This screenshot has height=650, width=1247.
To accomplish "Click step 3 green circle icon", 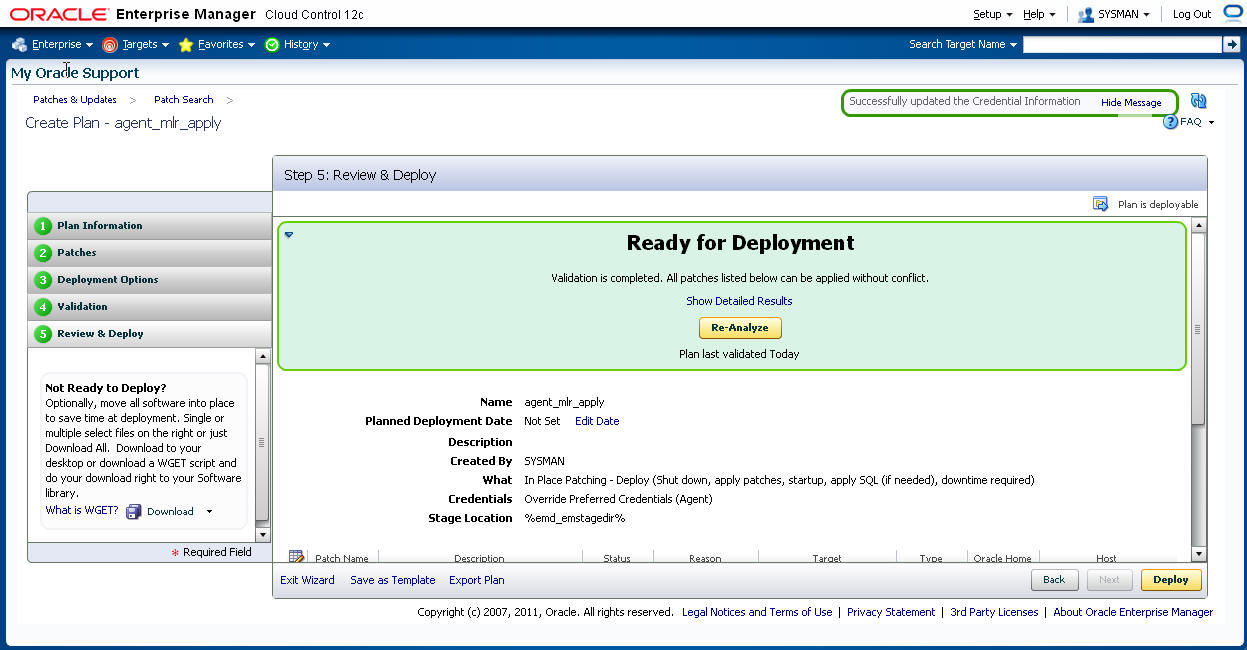I will [x=43, y=280].
